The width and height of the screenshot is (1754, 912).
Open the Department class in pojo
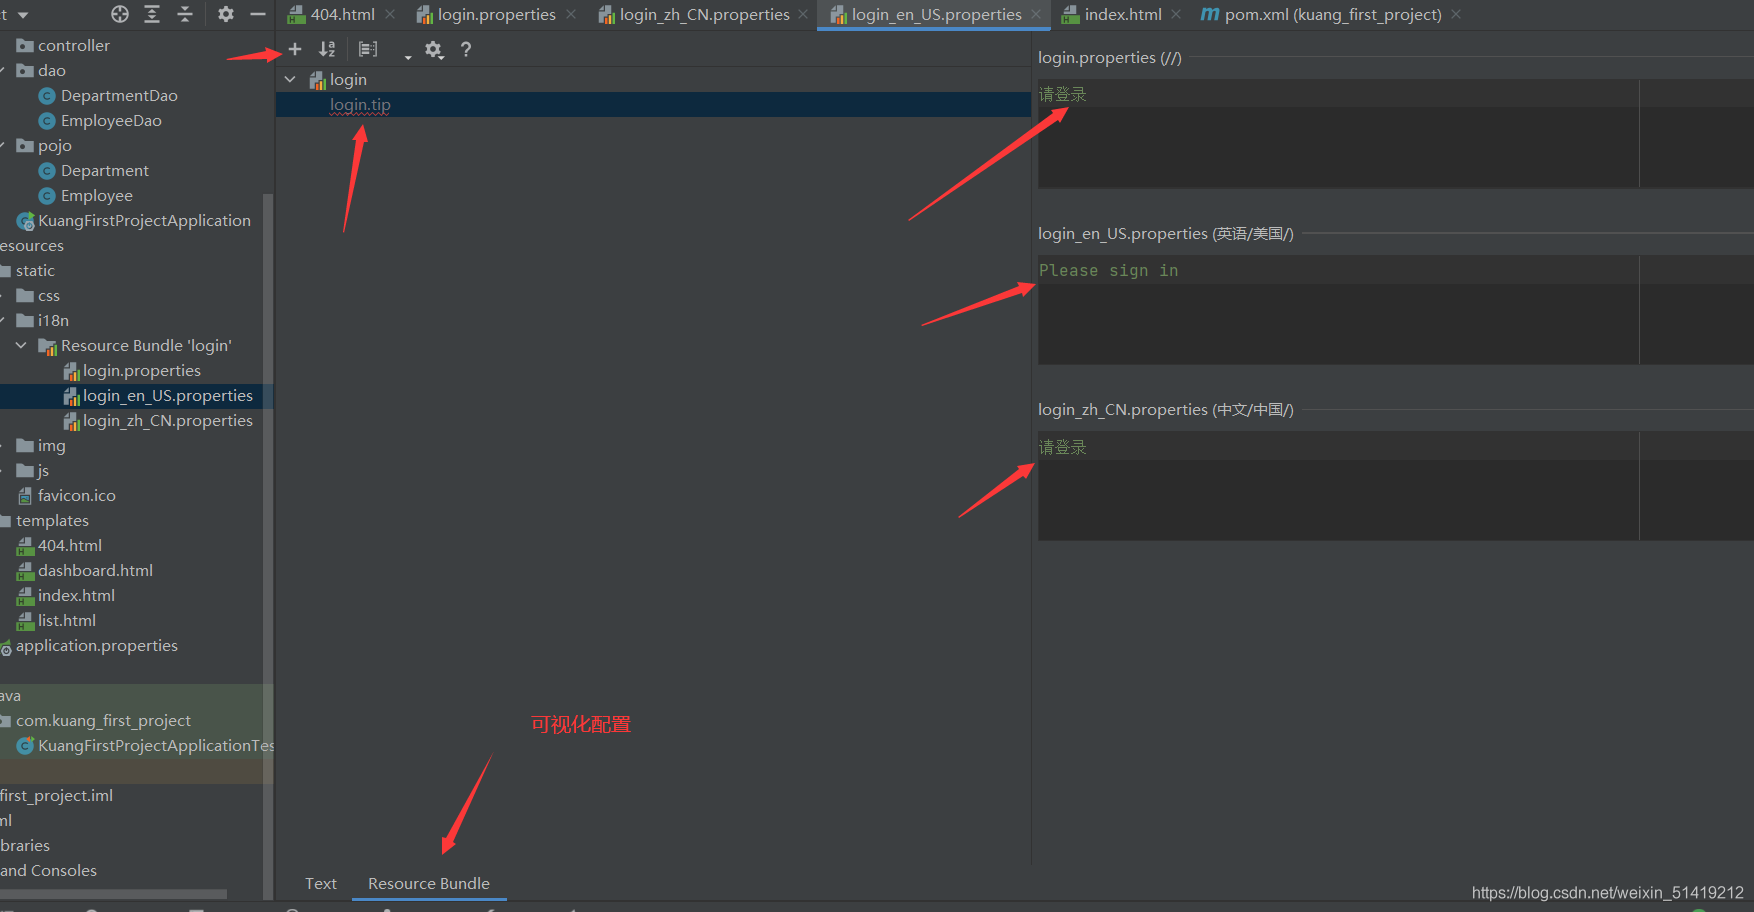[x=105, y=170]
